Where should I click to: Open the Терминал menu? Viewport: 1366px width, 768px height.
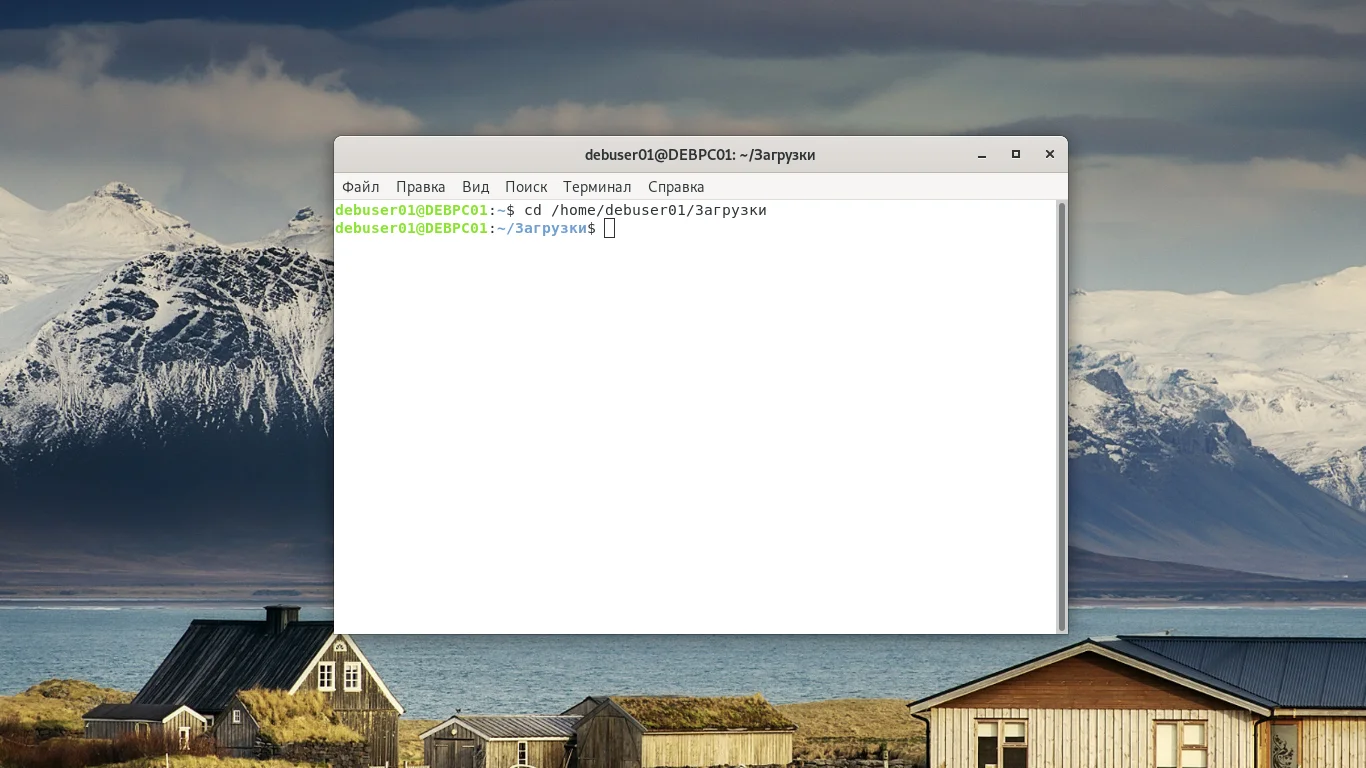coord(597,187)
